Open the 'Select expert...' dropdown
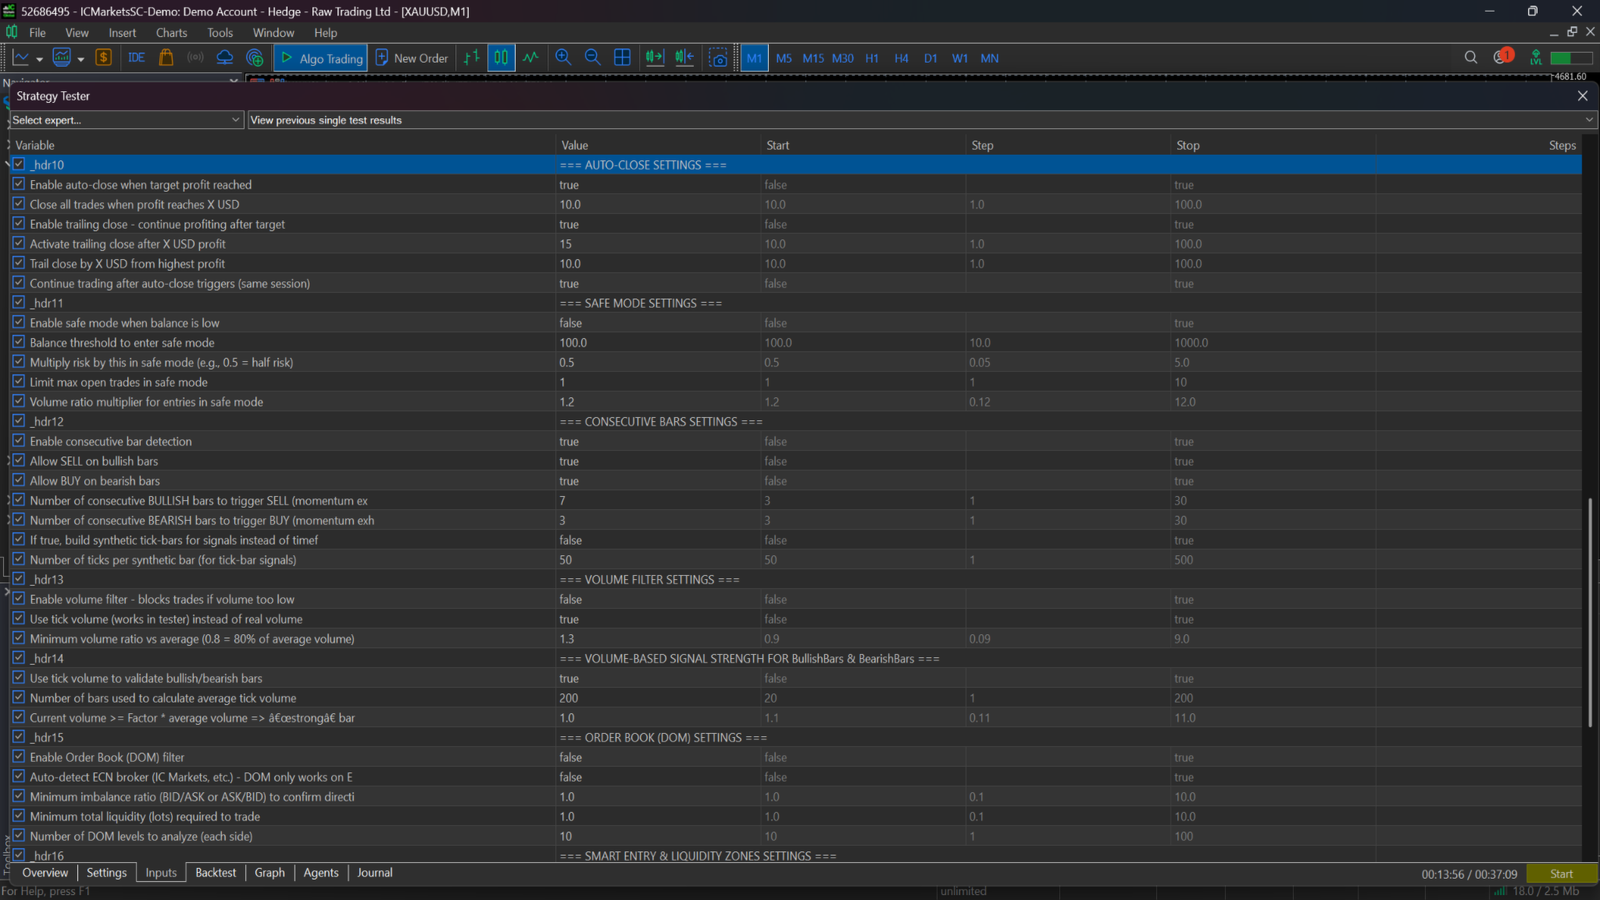Screen dimensions: 1600x900 coord(126,120)
